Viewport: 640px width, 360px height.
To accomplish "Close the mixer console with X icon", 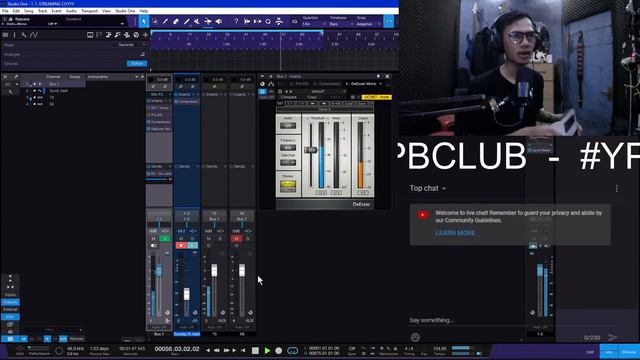I will point(5,77).
